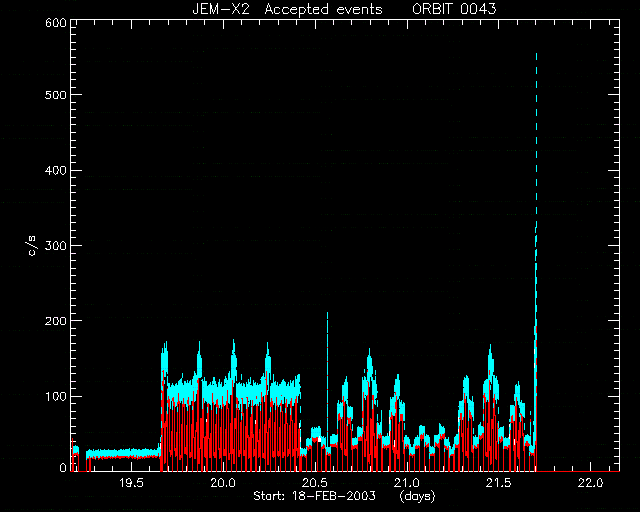640x512 pixels.
Task: Click the (days) unit label
Action: [417, 496]
